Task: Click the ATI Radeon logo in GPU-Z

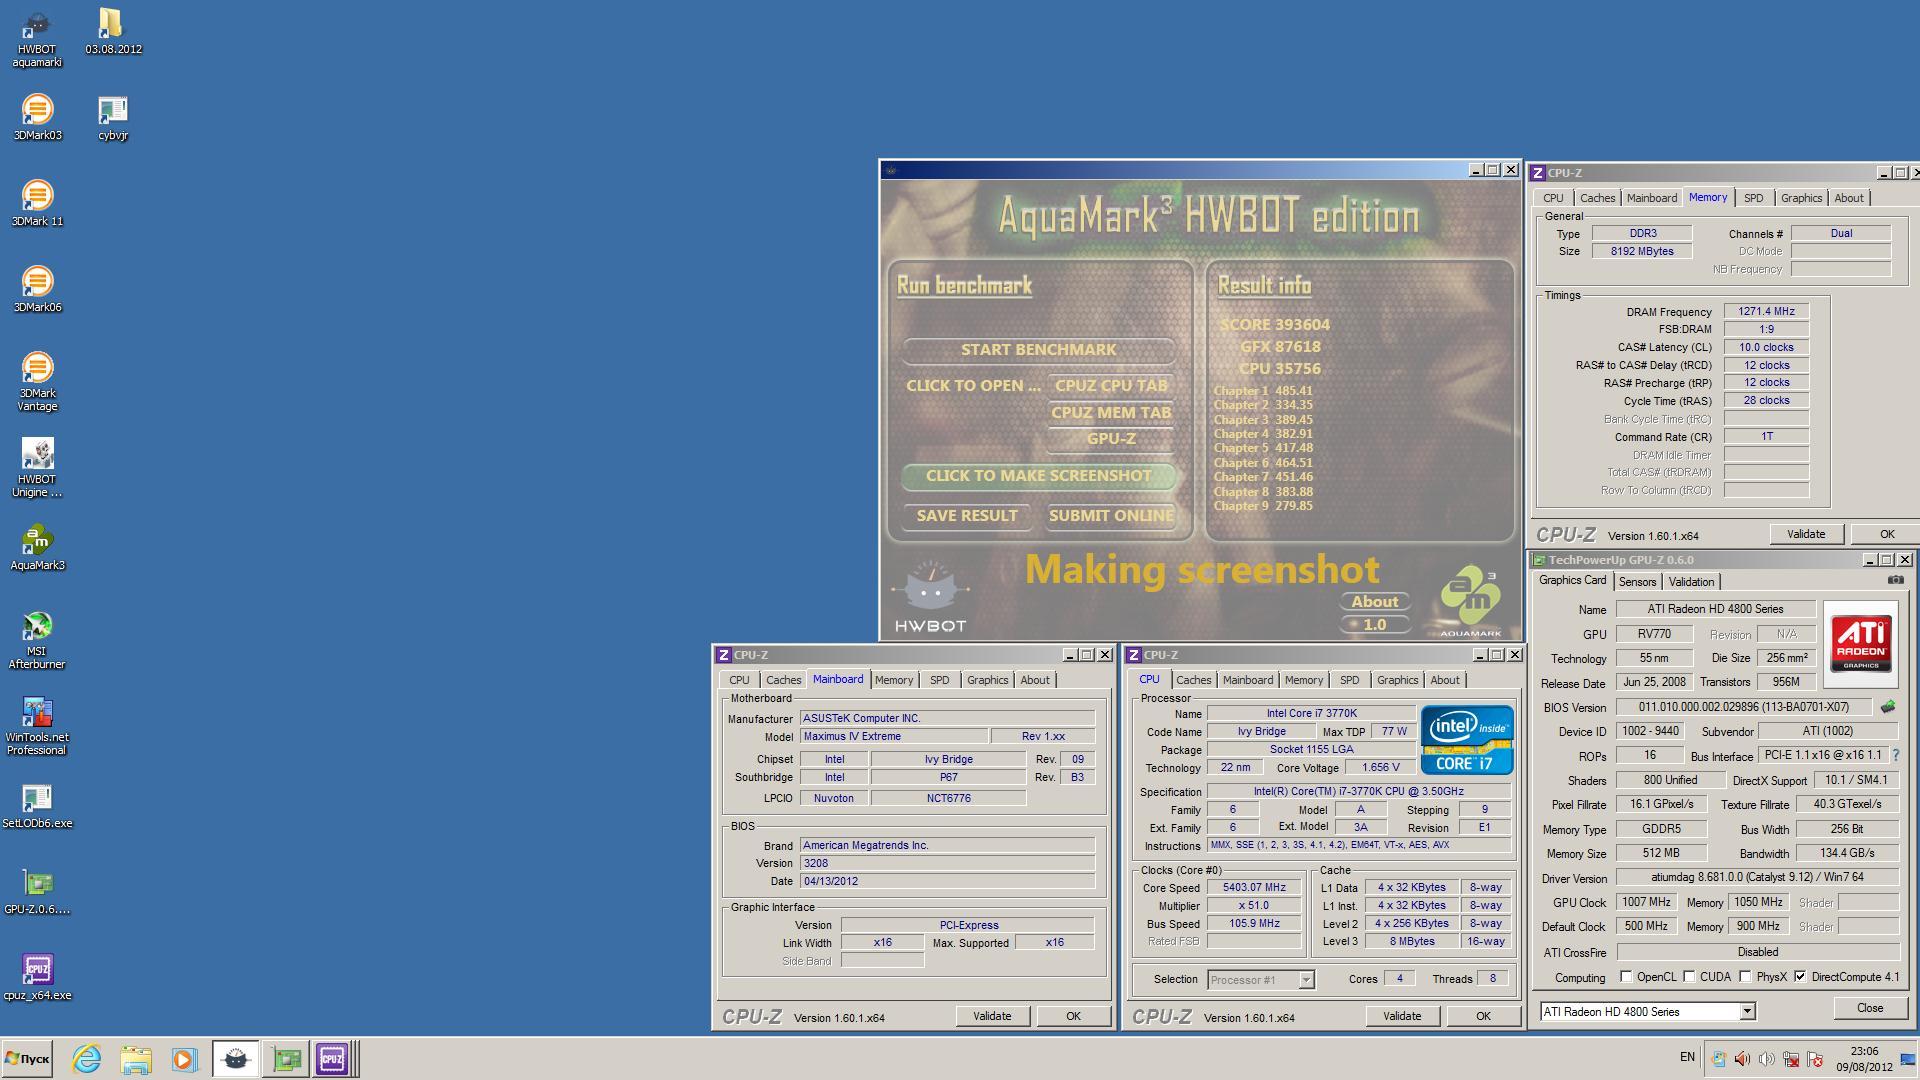Action: 1861,643
